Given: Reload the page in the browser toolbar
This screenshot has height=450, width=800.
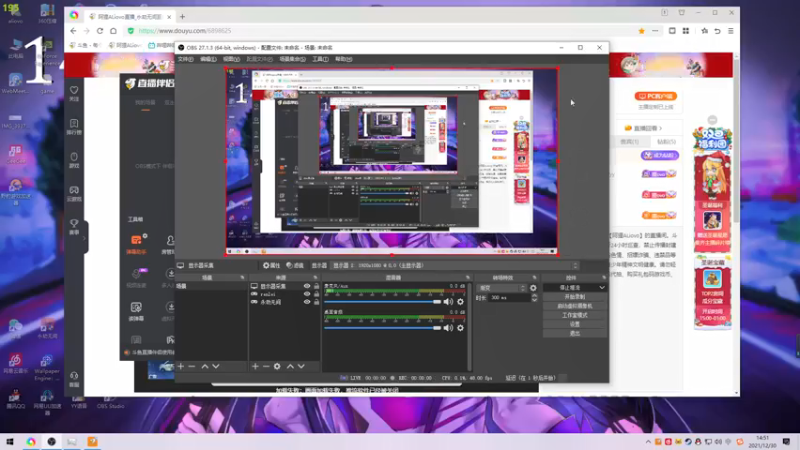Looking at the screenshot, I should pyautogui.click(x=100, y=31).
